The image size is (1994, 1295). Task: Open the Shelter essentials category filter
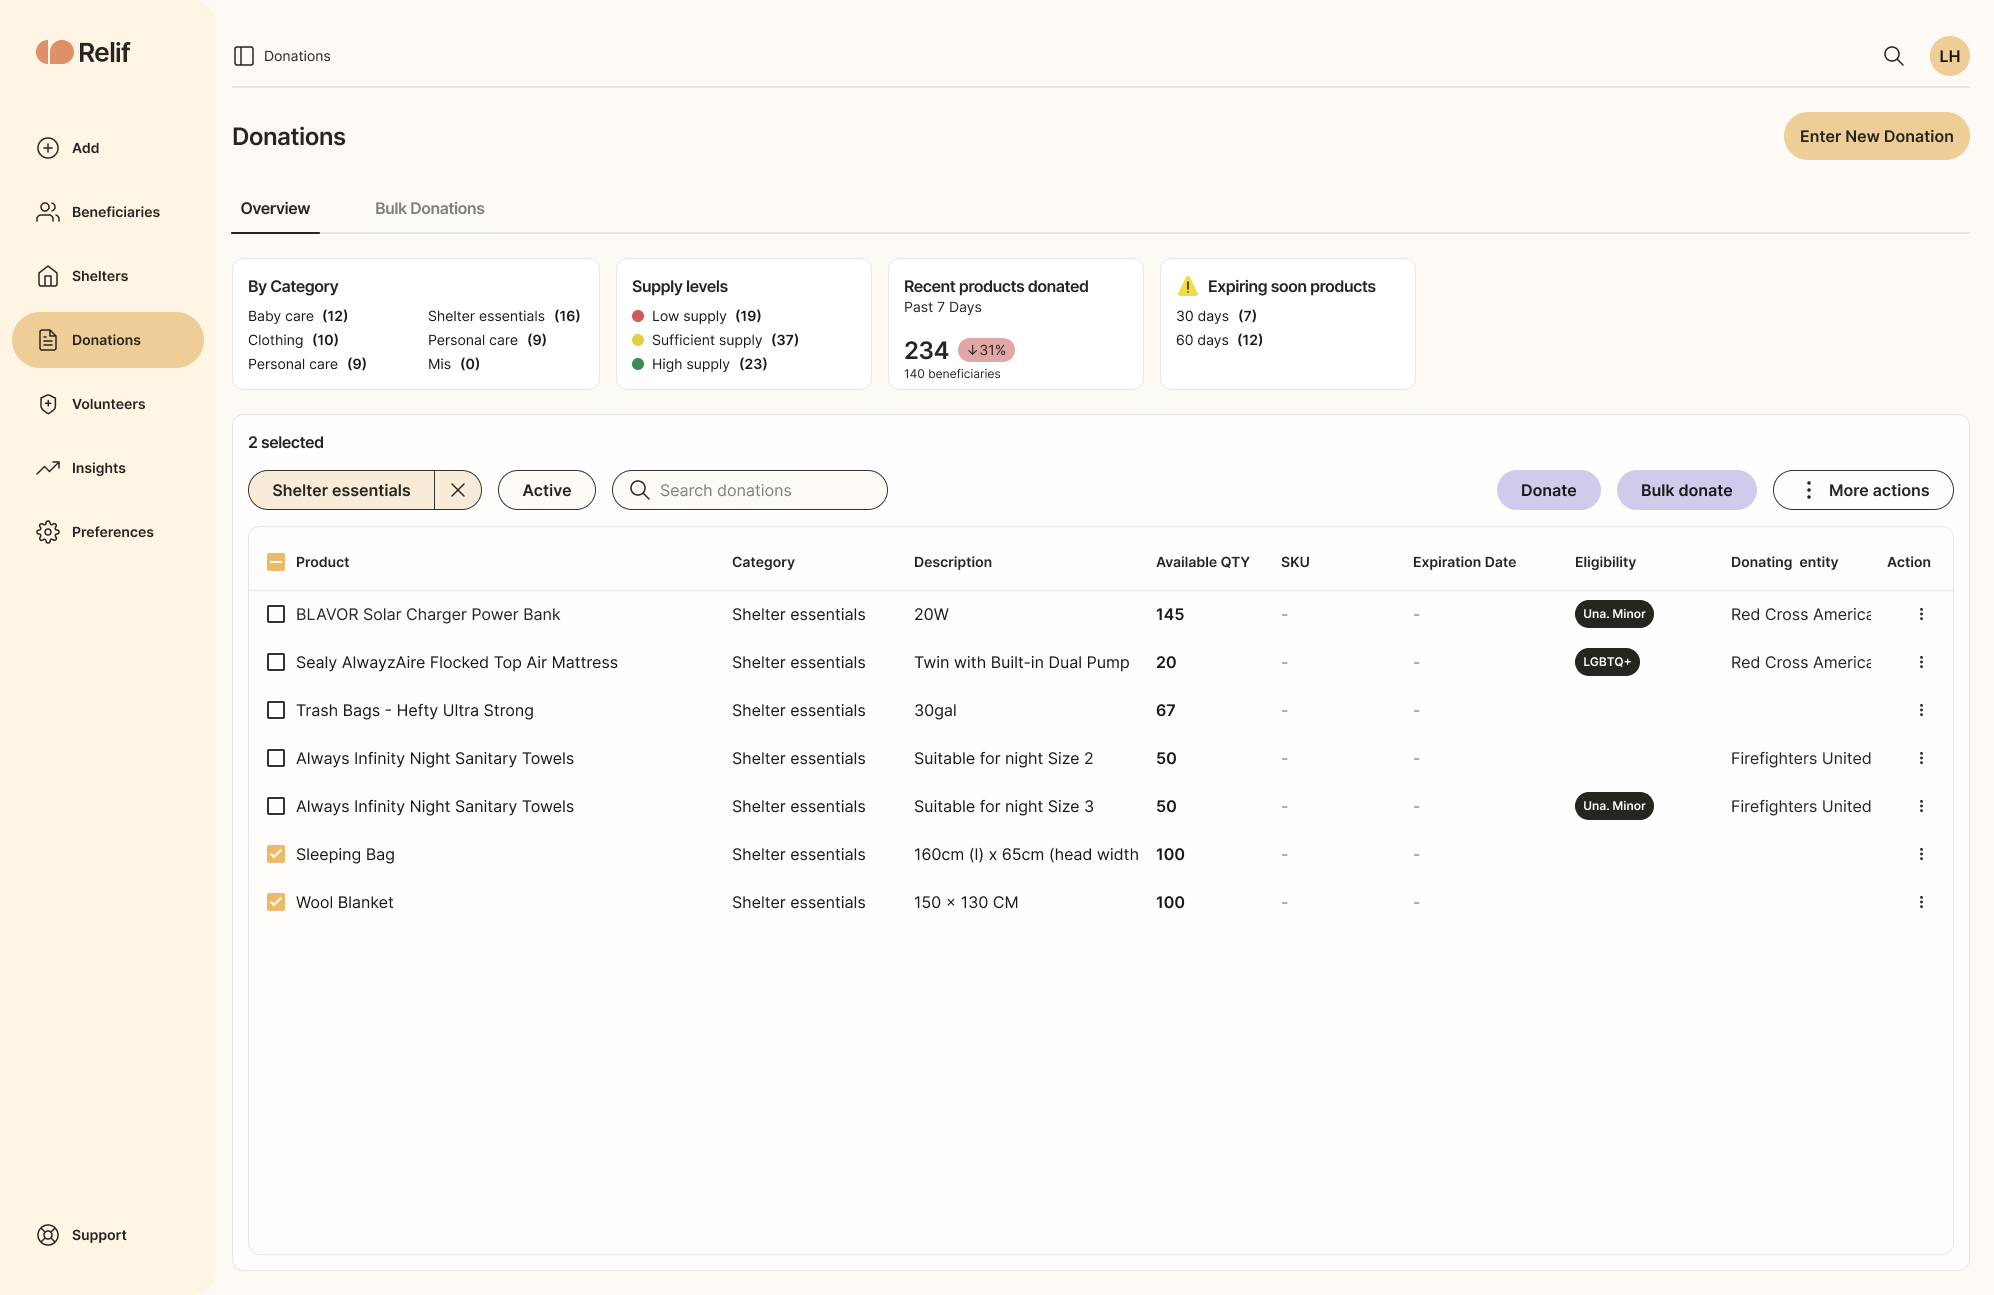coord(341,490)
